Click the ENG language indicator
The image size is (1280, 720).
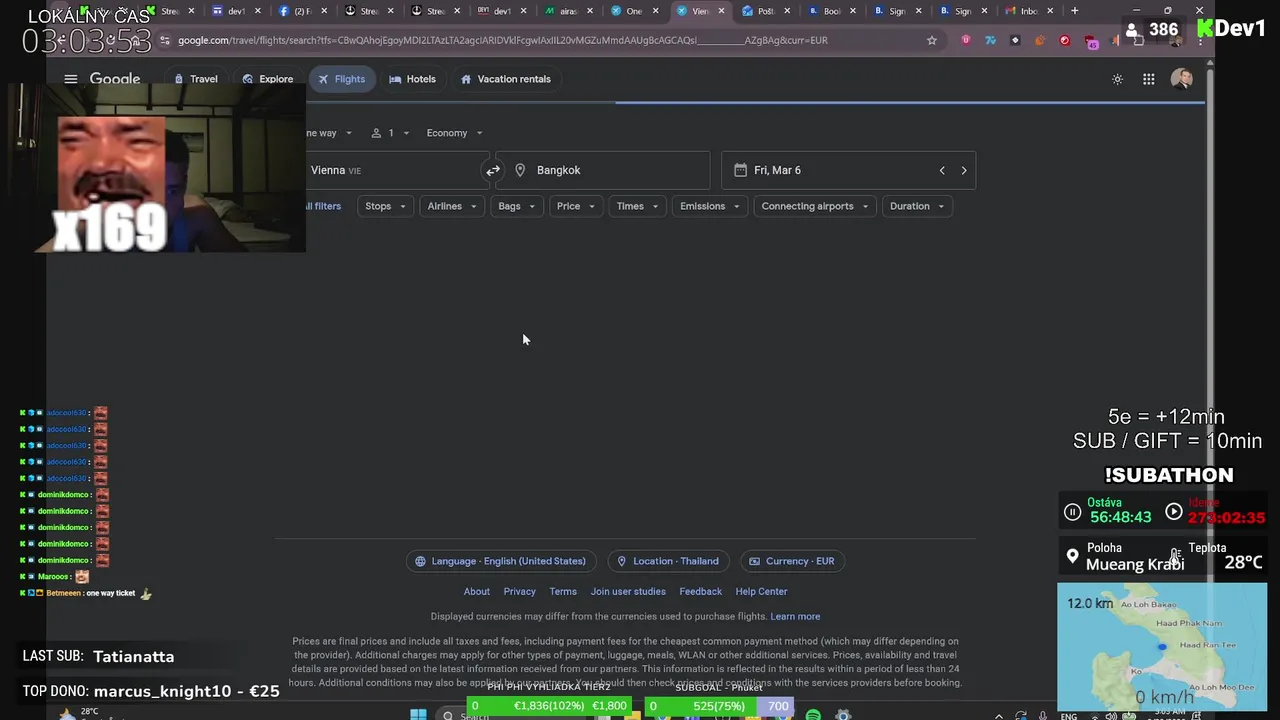click(x=1068, y=716)
